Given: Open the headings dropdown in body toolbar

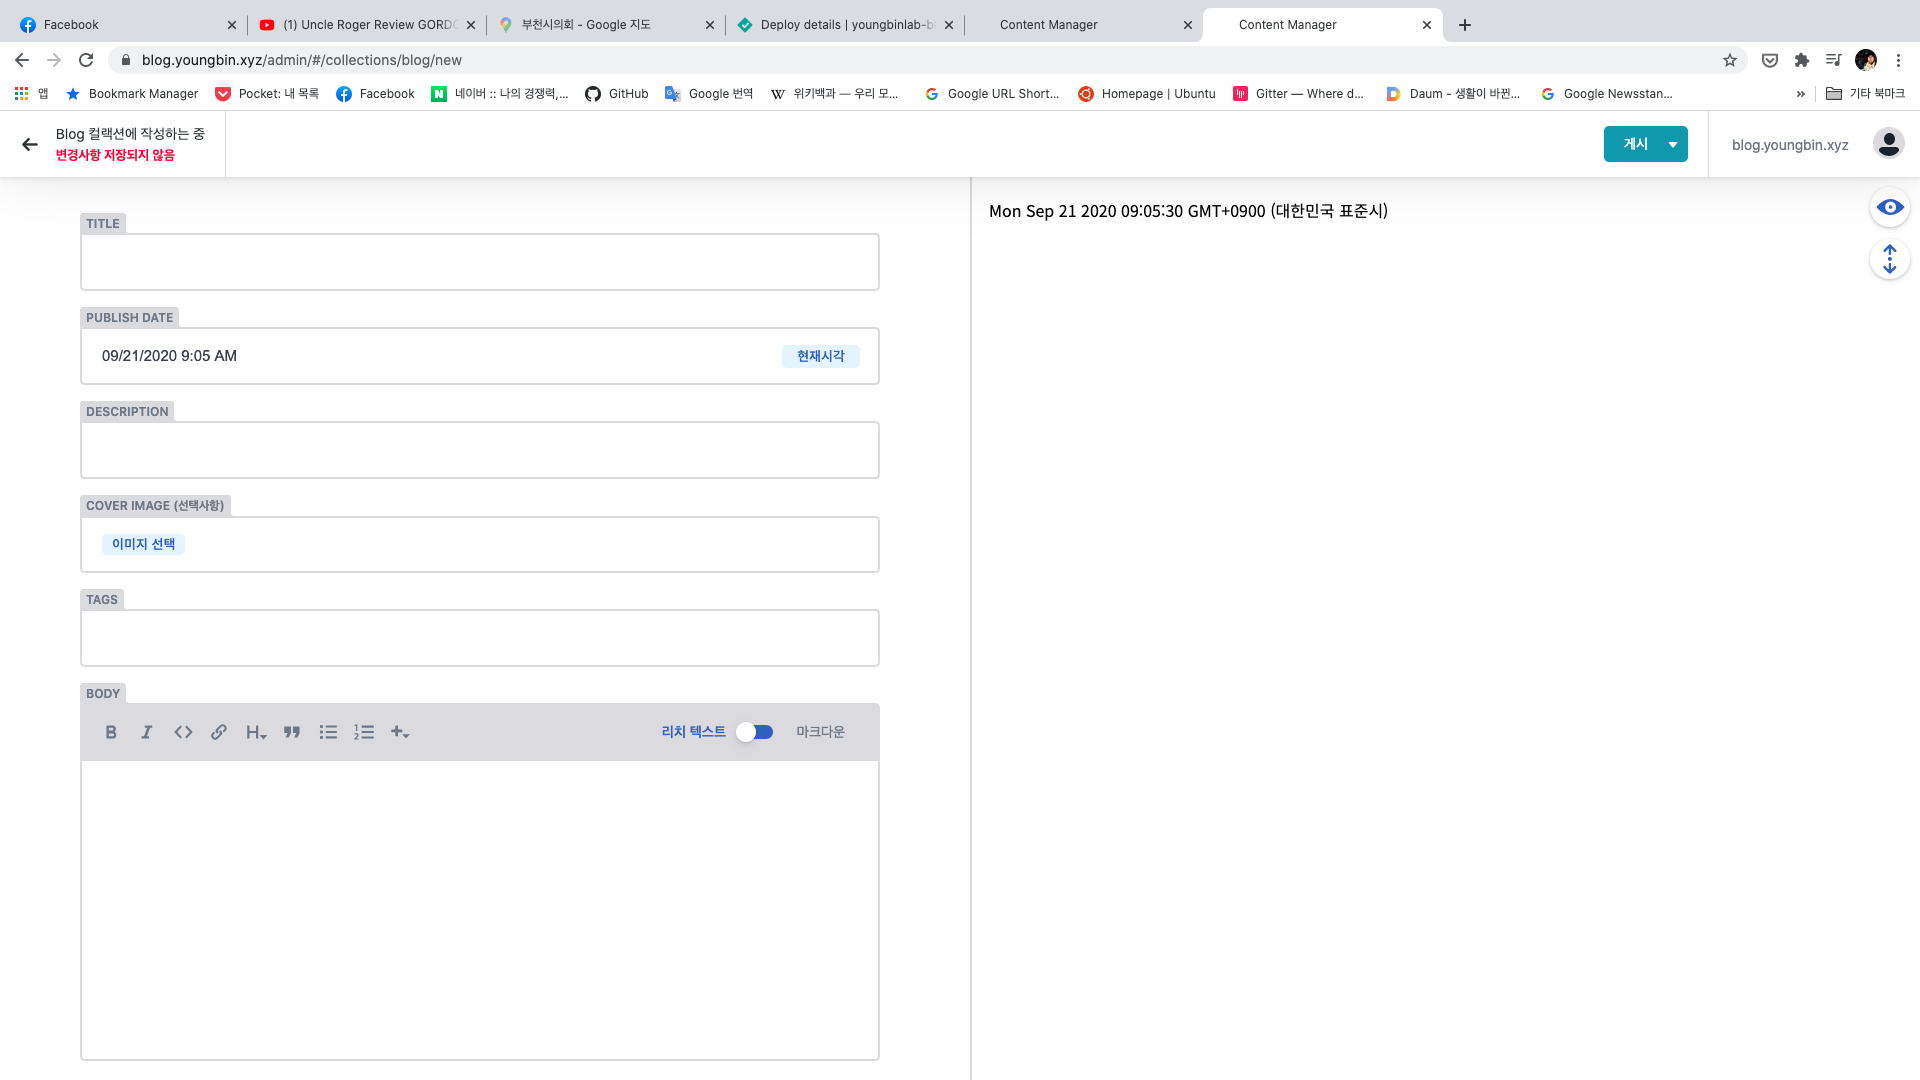Looking at the screenshot, I should click(x=256, y=732).
